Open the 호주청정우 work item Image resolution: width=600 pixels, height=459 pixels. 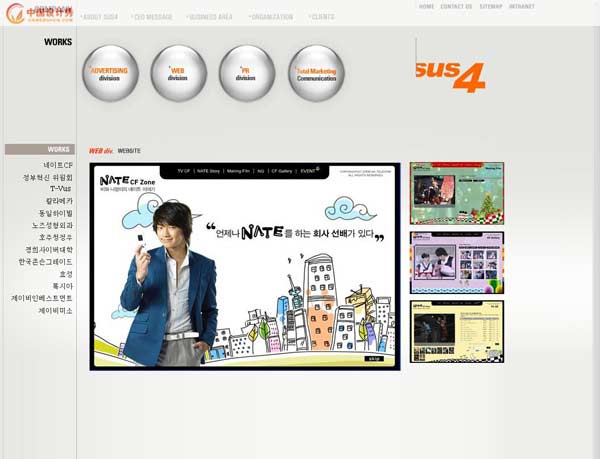point(55,238)
